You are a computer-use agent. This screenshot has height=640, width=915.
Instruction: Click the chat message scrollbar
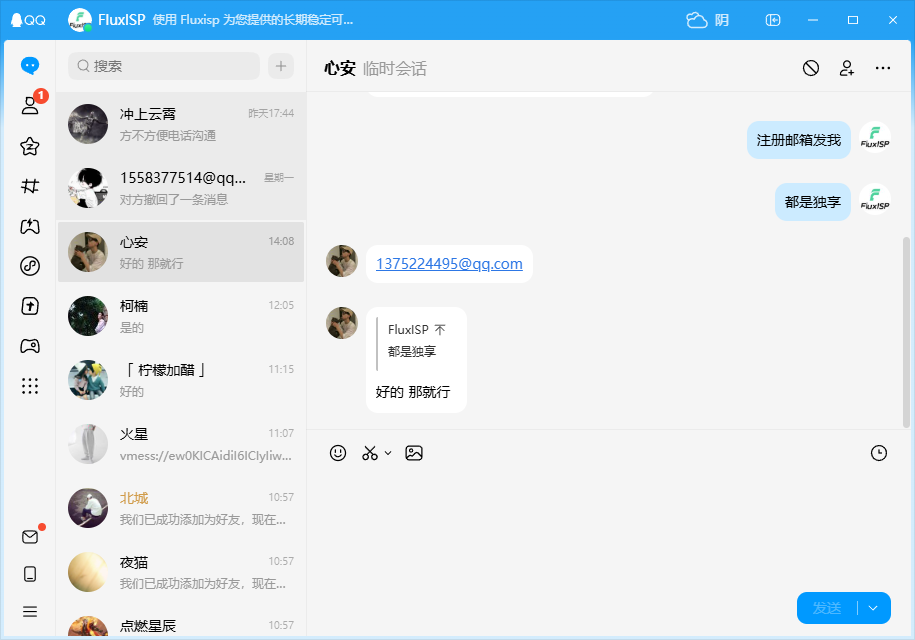pos(906,333)
